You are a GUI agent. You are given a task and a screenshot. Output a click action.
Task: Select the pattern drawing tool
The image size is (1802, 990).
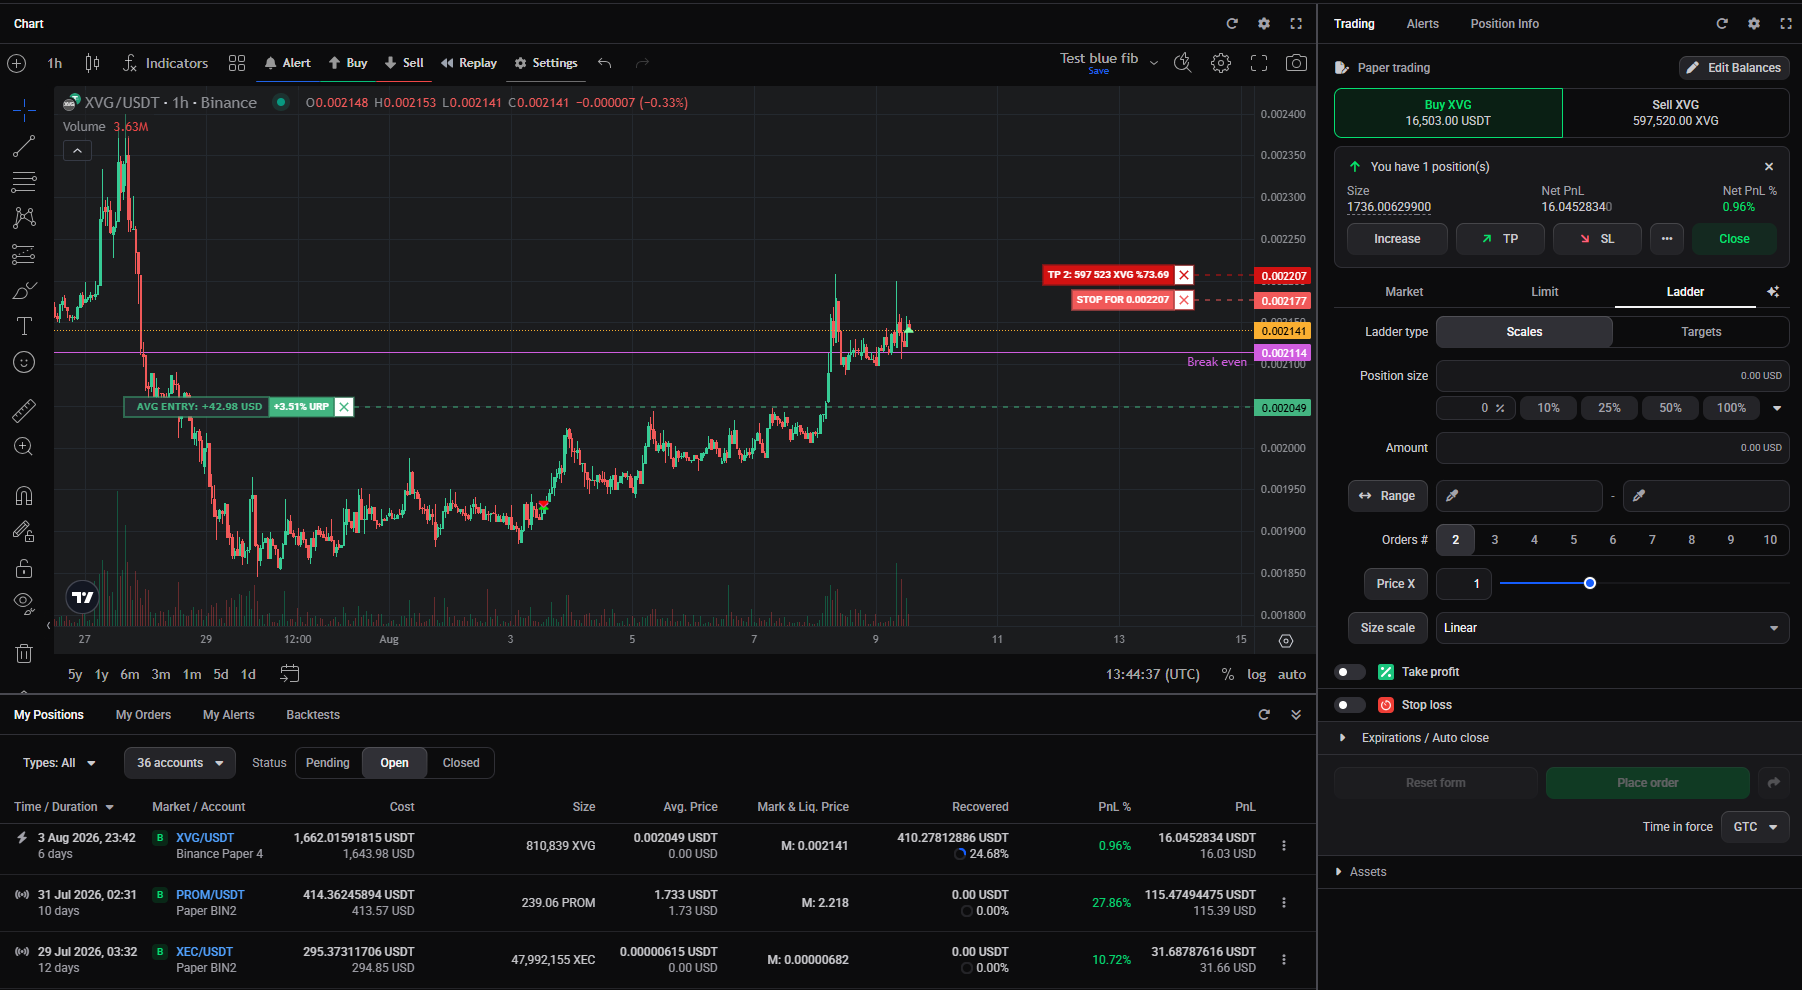[24, 218]
